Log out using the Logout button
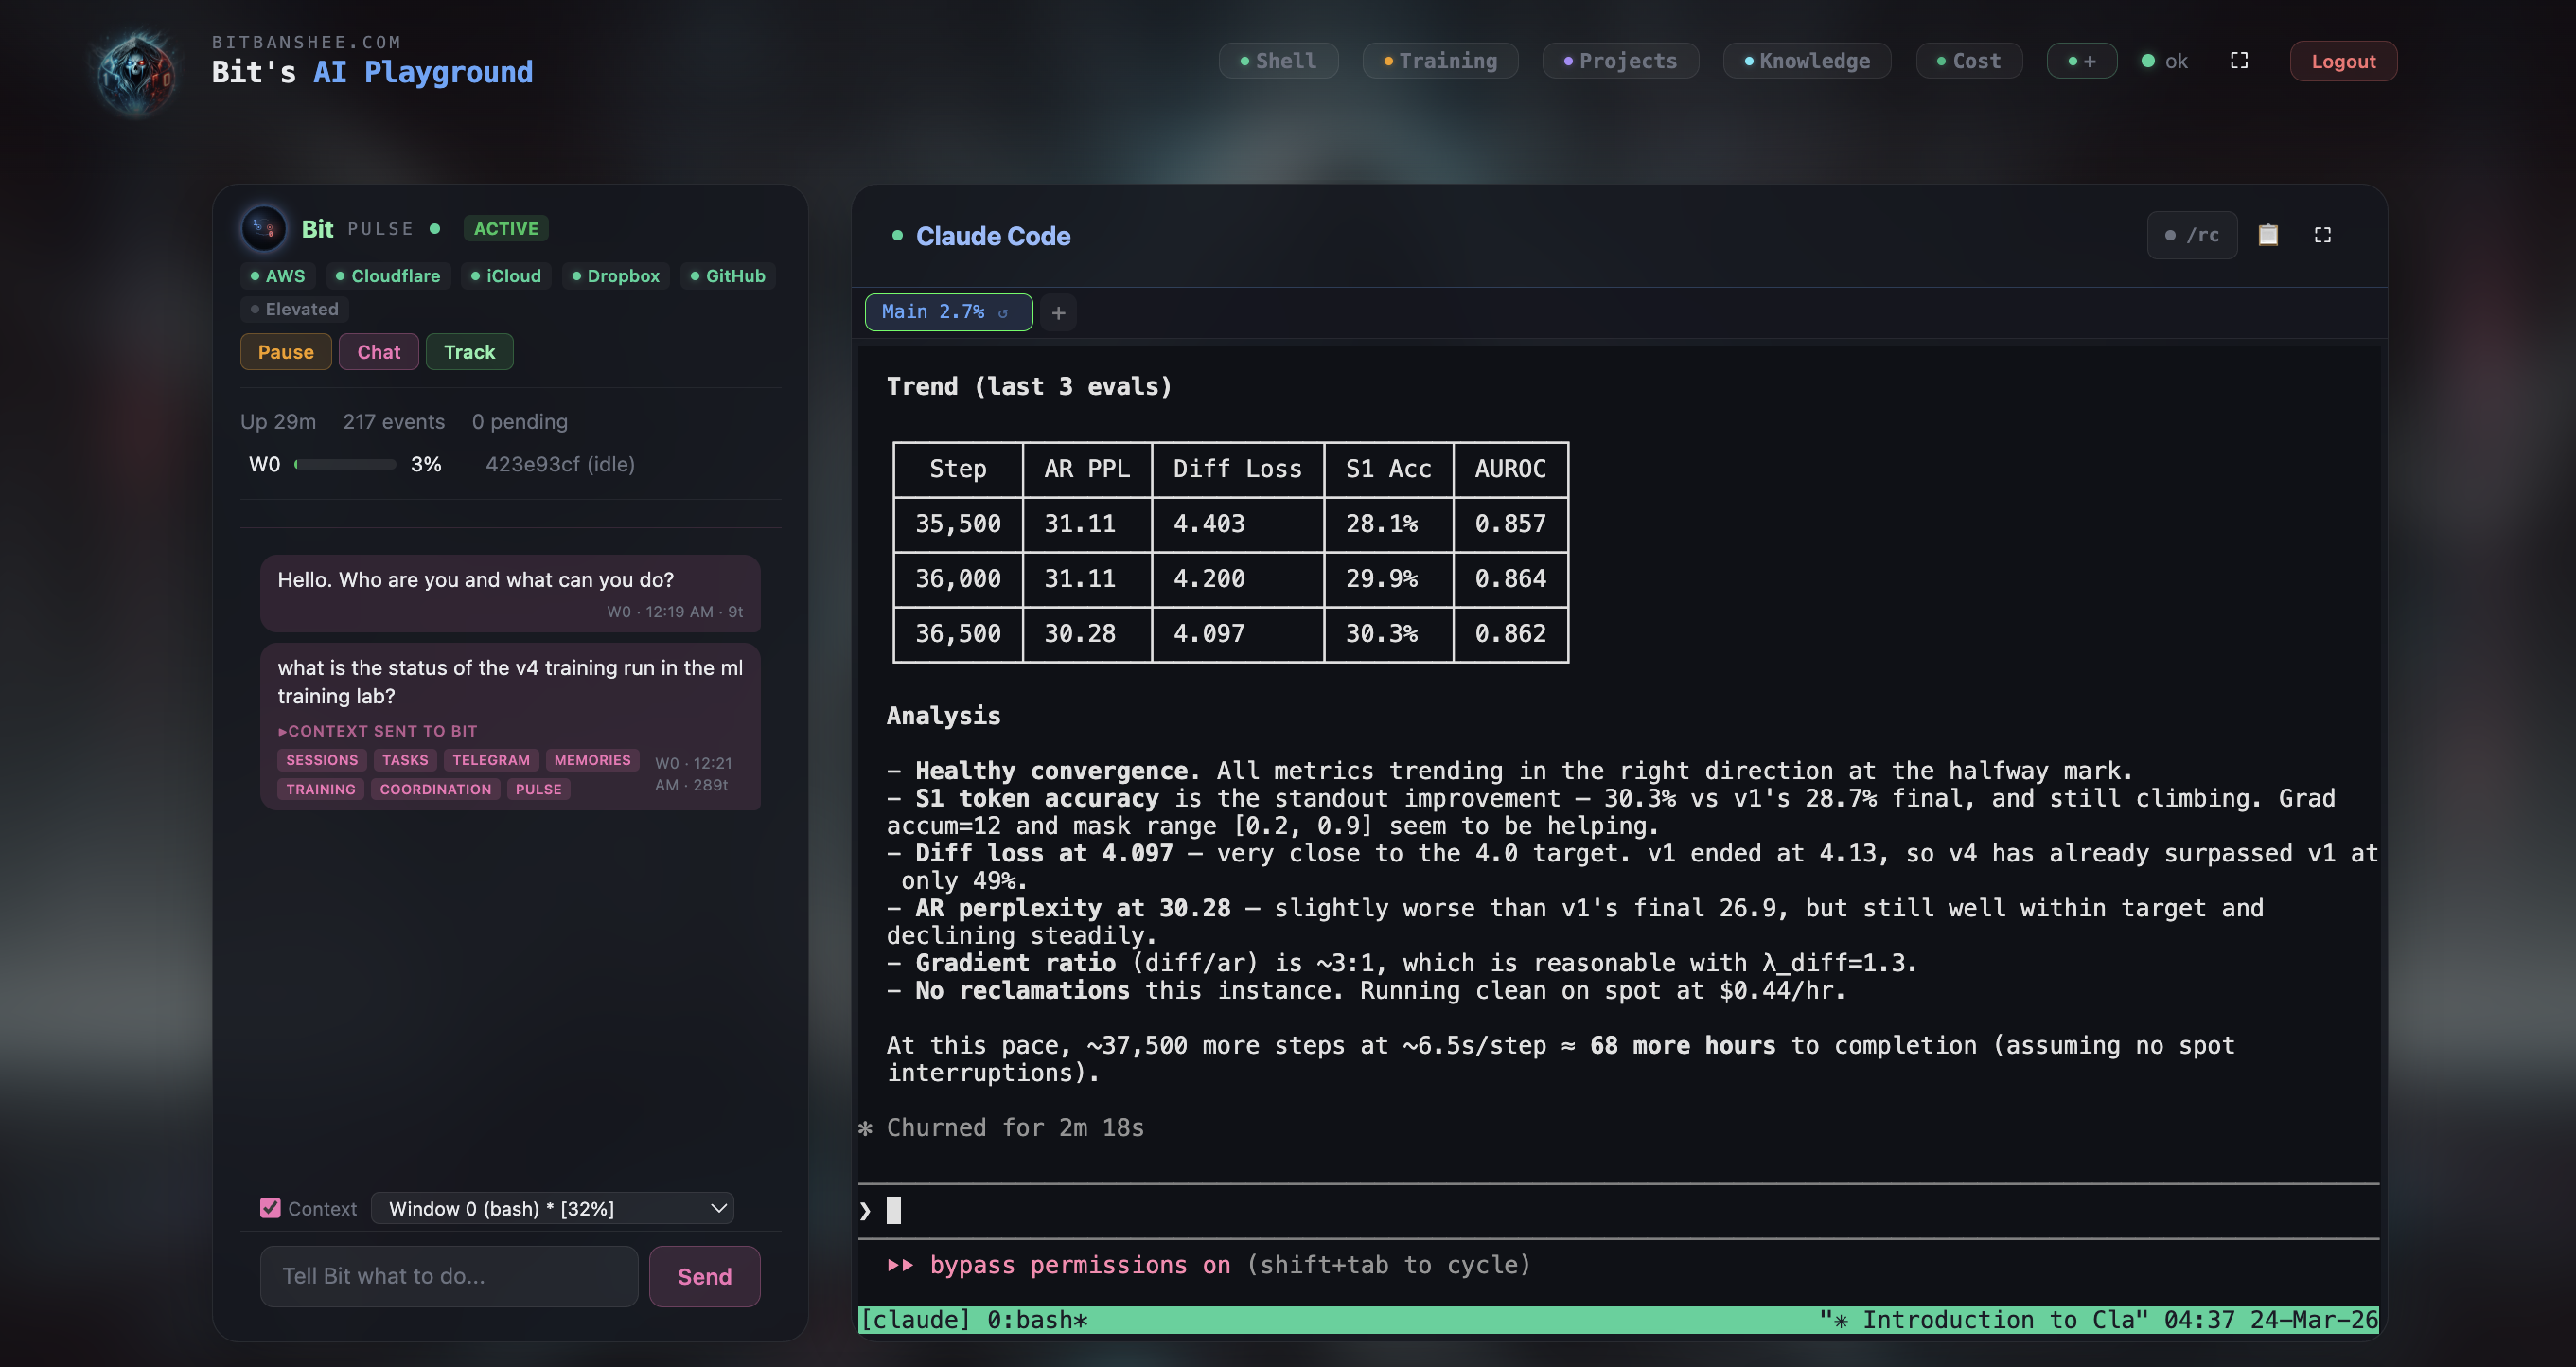The height and width of the screenshot is (1367, 2576). 2343,61
